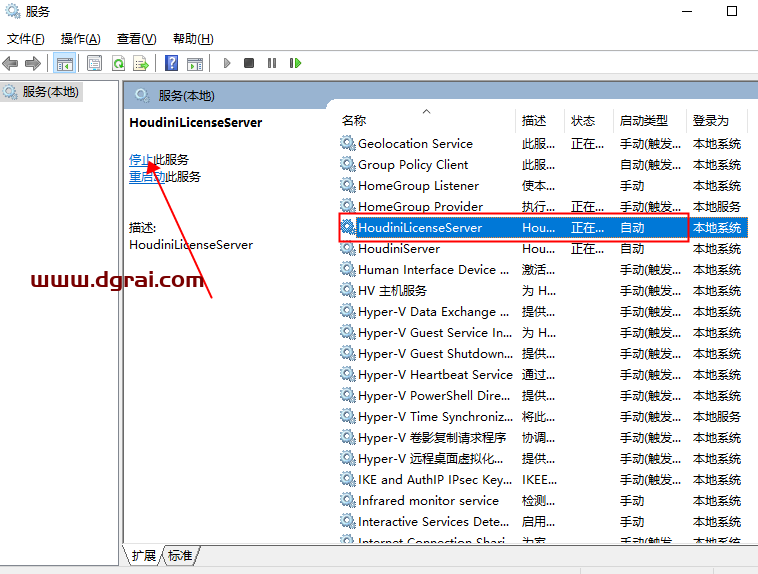Click the Group Policy Client gear icon
The image size is (758, 574).
(x=348, y=164)
